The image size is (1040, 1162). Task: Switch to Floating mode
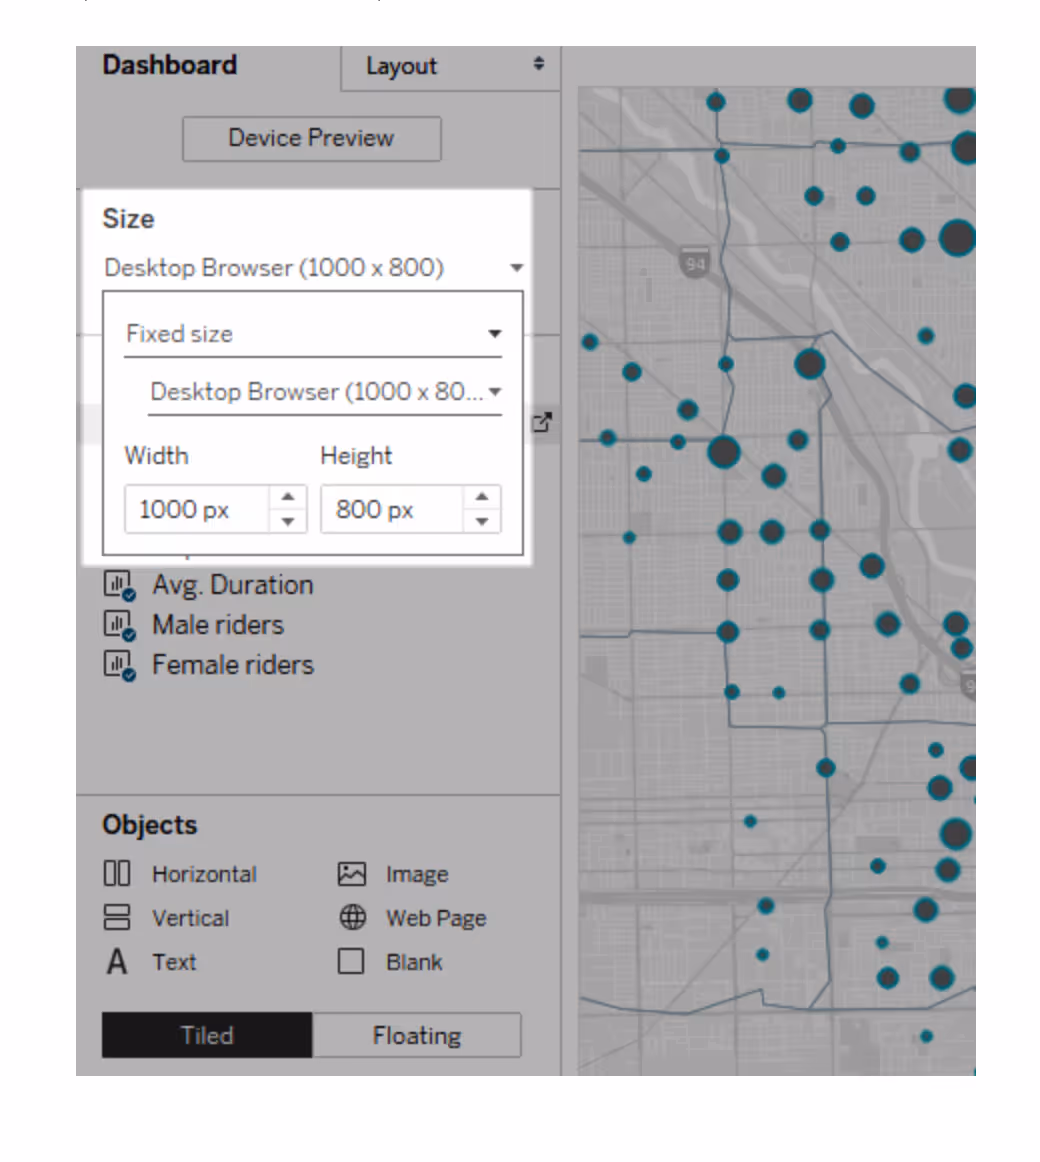(417, 1035)
